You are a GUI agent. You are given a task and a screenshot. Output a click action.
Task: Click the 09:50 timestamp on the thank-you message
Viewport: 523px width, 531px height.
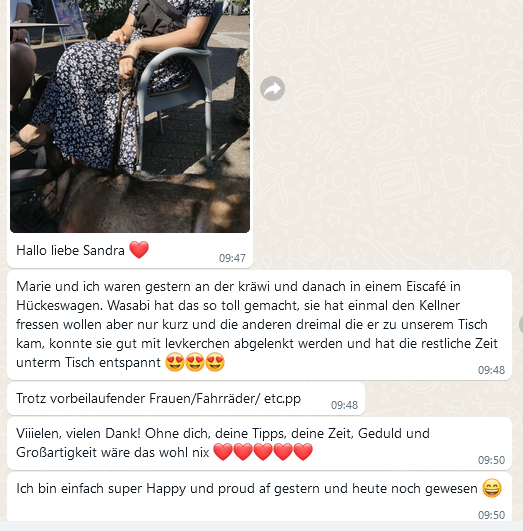(491, 460)
